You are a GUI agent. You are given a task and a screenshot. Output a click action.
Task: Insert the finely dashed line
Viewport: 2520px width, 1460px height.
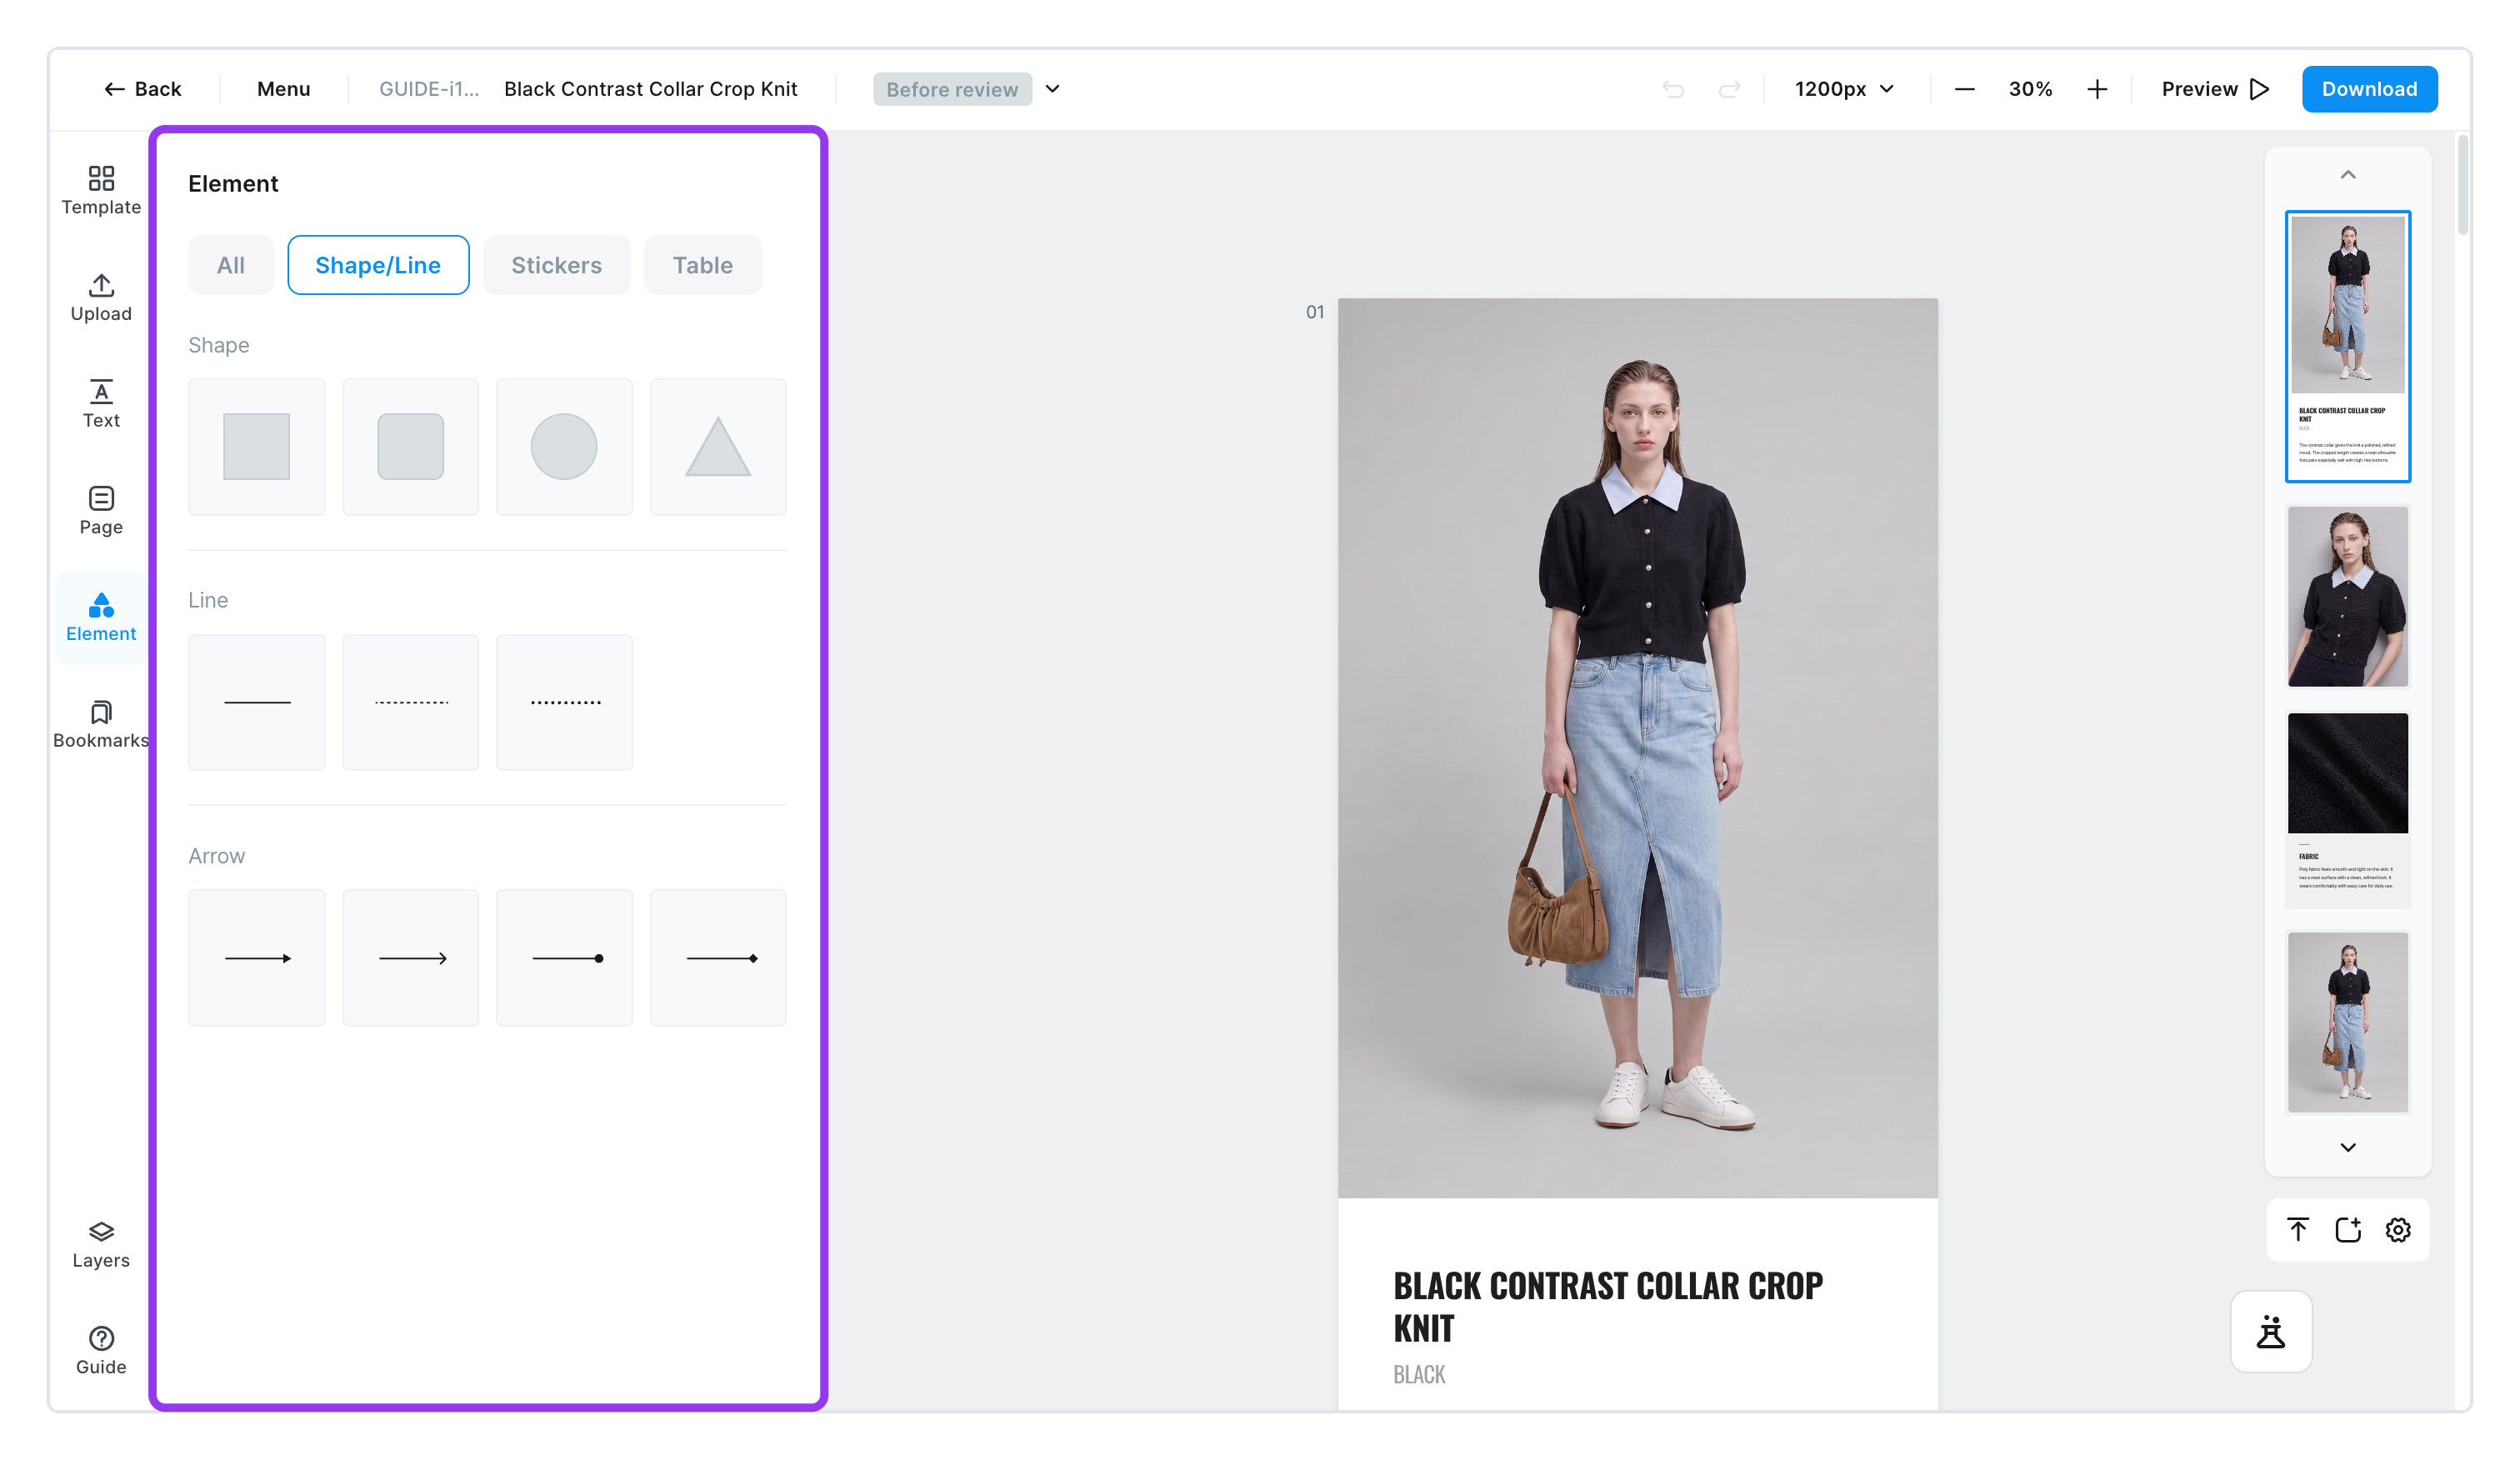(410, 702)
